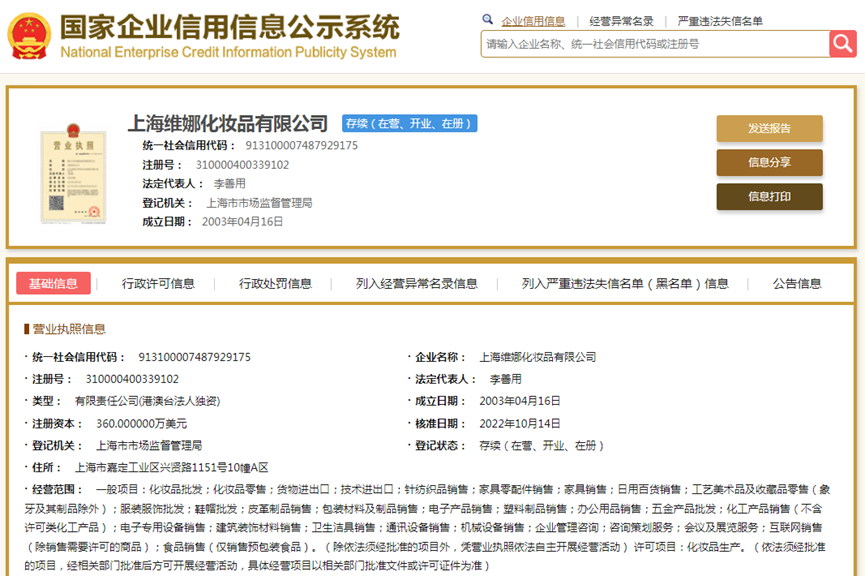
Task: Click the 国家企业信用信息公示系统 site title
Action: [229, 27]
